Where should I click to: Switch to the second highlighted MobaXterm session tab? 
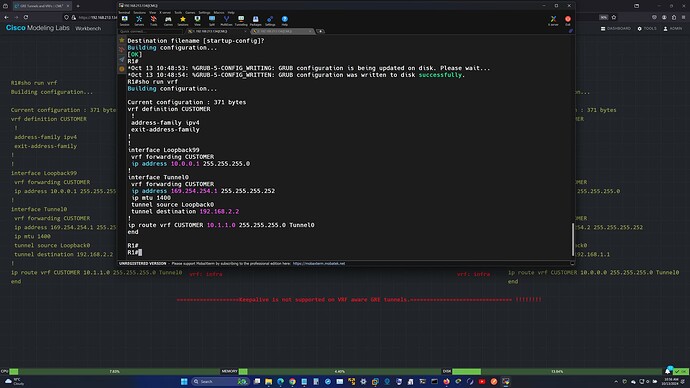[283, 31]
